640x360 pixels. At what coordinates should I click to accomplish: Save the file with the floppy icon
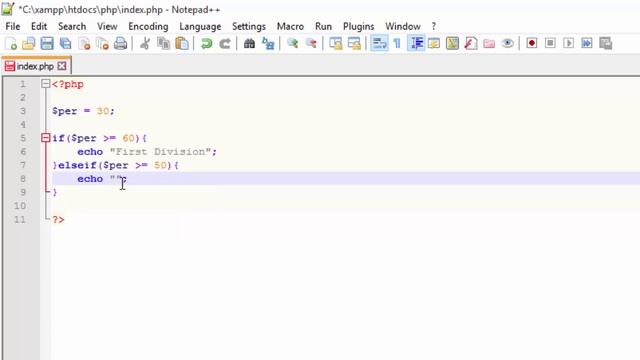point(47,43)
